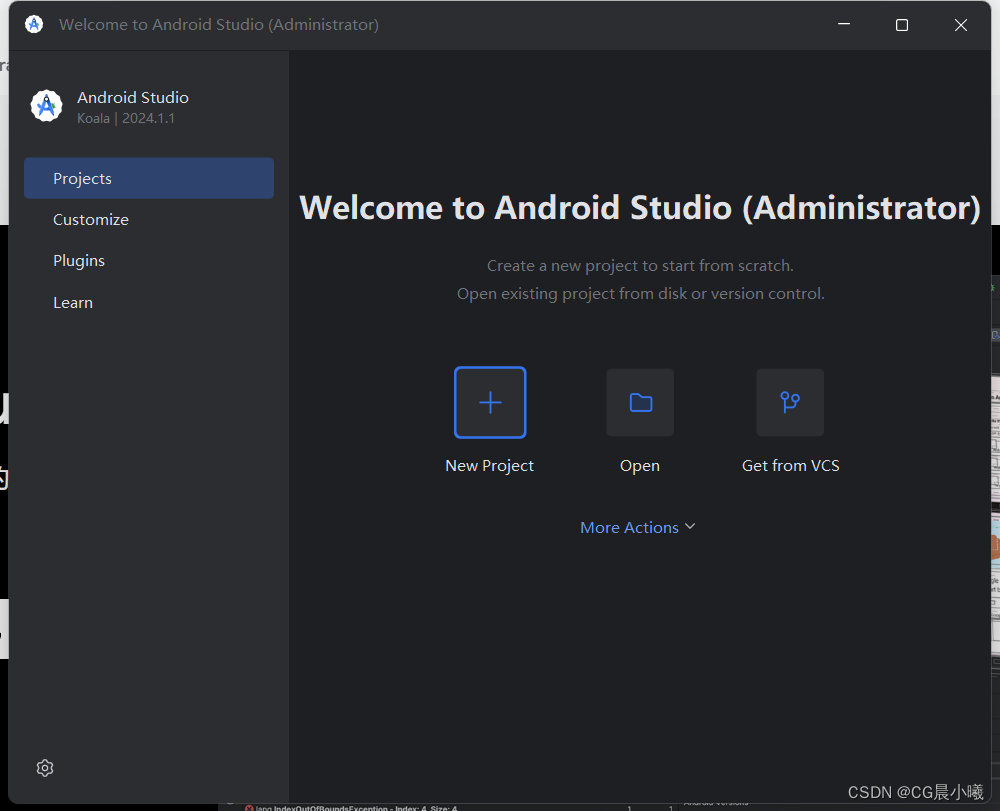Click the Open label text
The image size is (1000, 811).
[640, 465]
